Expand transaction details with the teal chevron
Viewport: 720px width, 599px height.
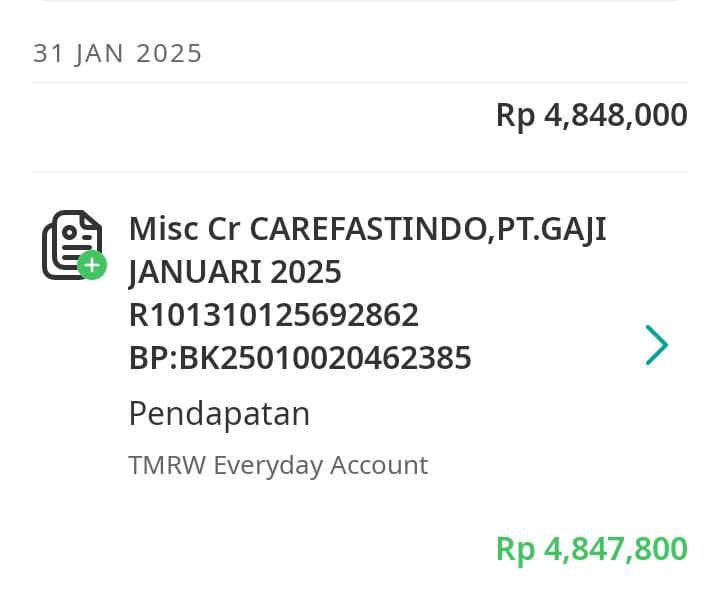(657, 345)
